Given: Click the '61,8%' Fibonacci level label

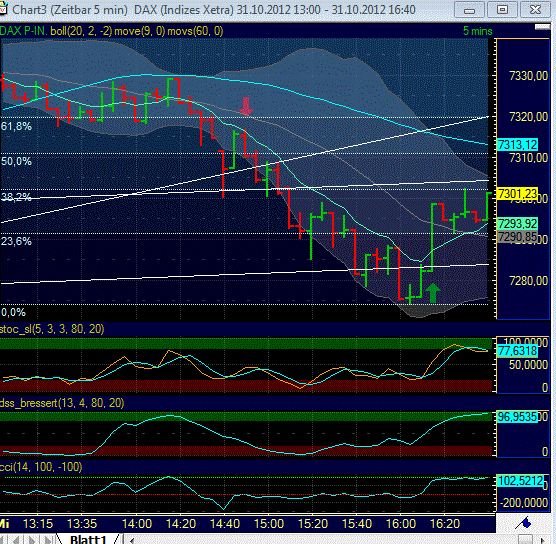Looking at the screenshot, I should point(16,126).
